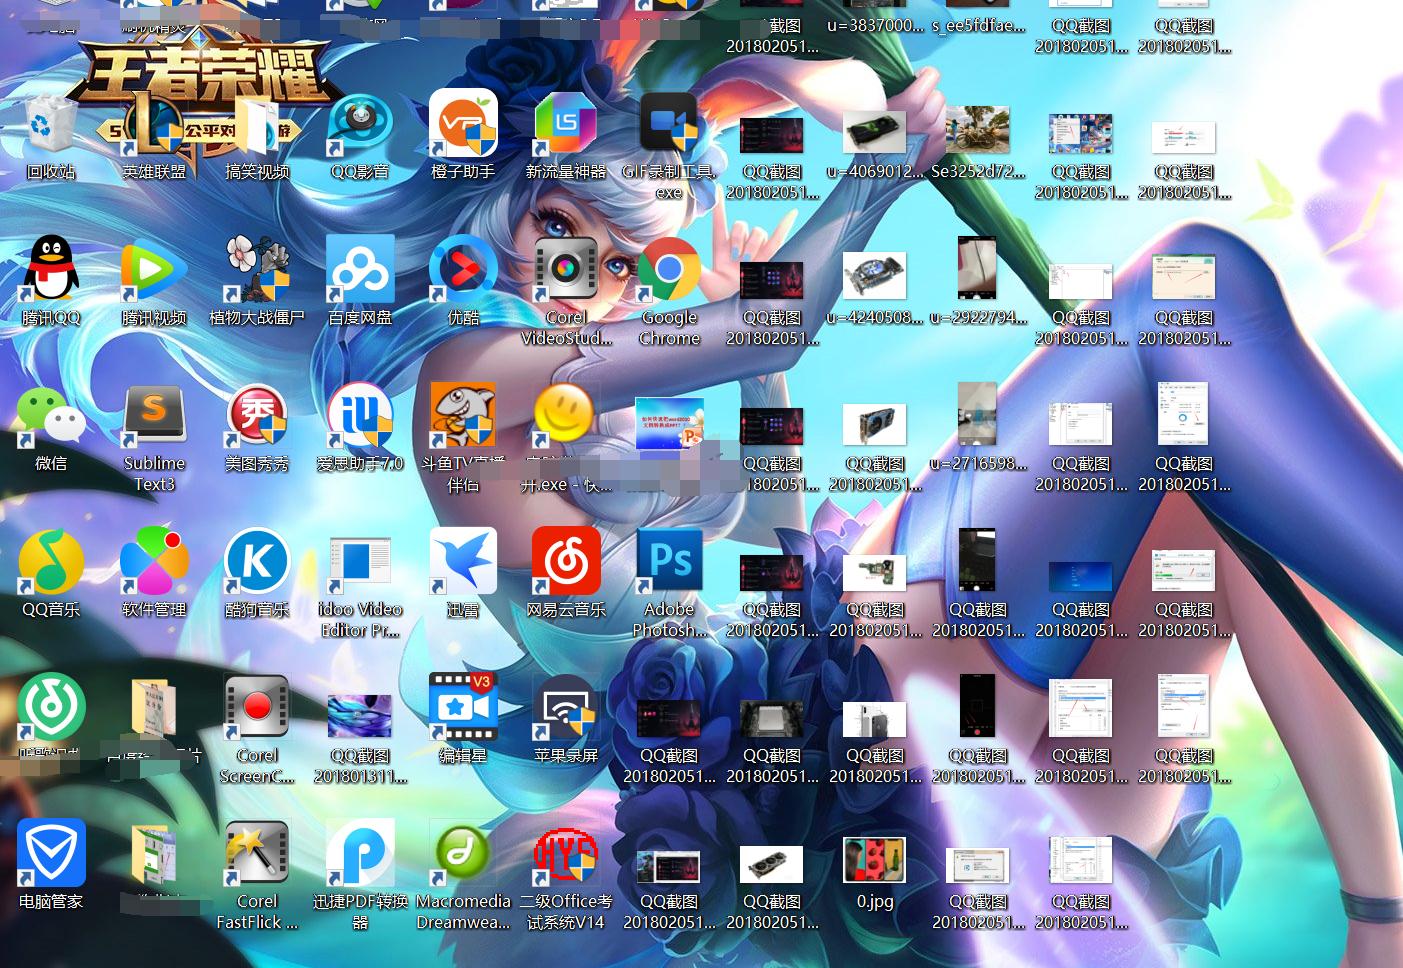Open Google Chrome desktop shortcut
The width and height of the screenshot is (1403, 968).
669,271
